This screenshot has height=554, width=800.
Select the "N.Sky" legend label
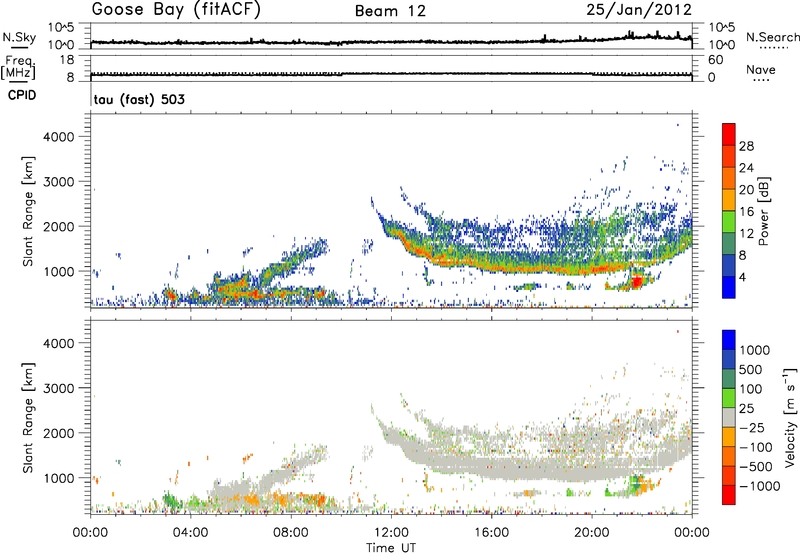pyautogui.click(x=19, y=37)
